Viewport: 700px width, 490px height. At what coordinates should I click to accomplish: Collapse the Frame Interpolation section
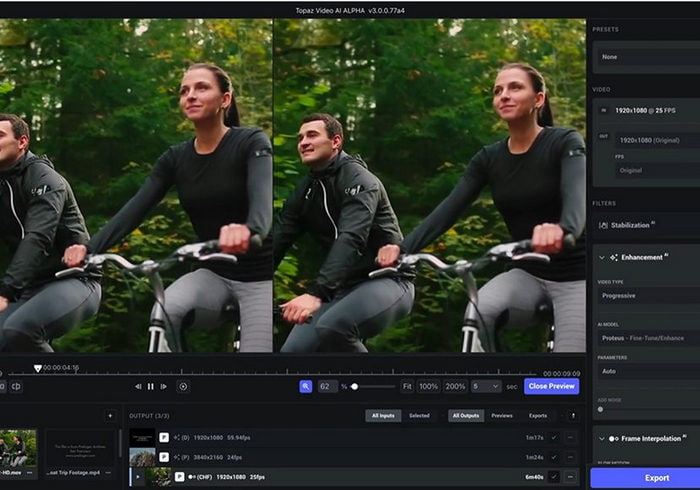[602, 439]
